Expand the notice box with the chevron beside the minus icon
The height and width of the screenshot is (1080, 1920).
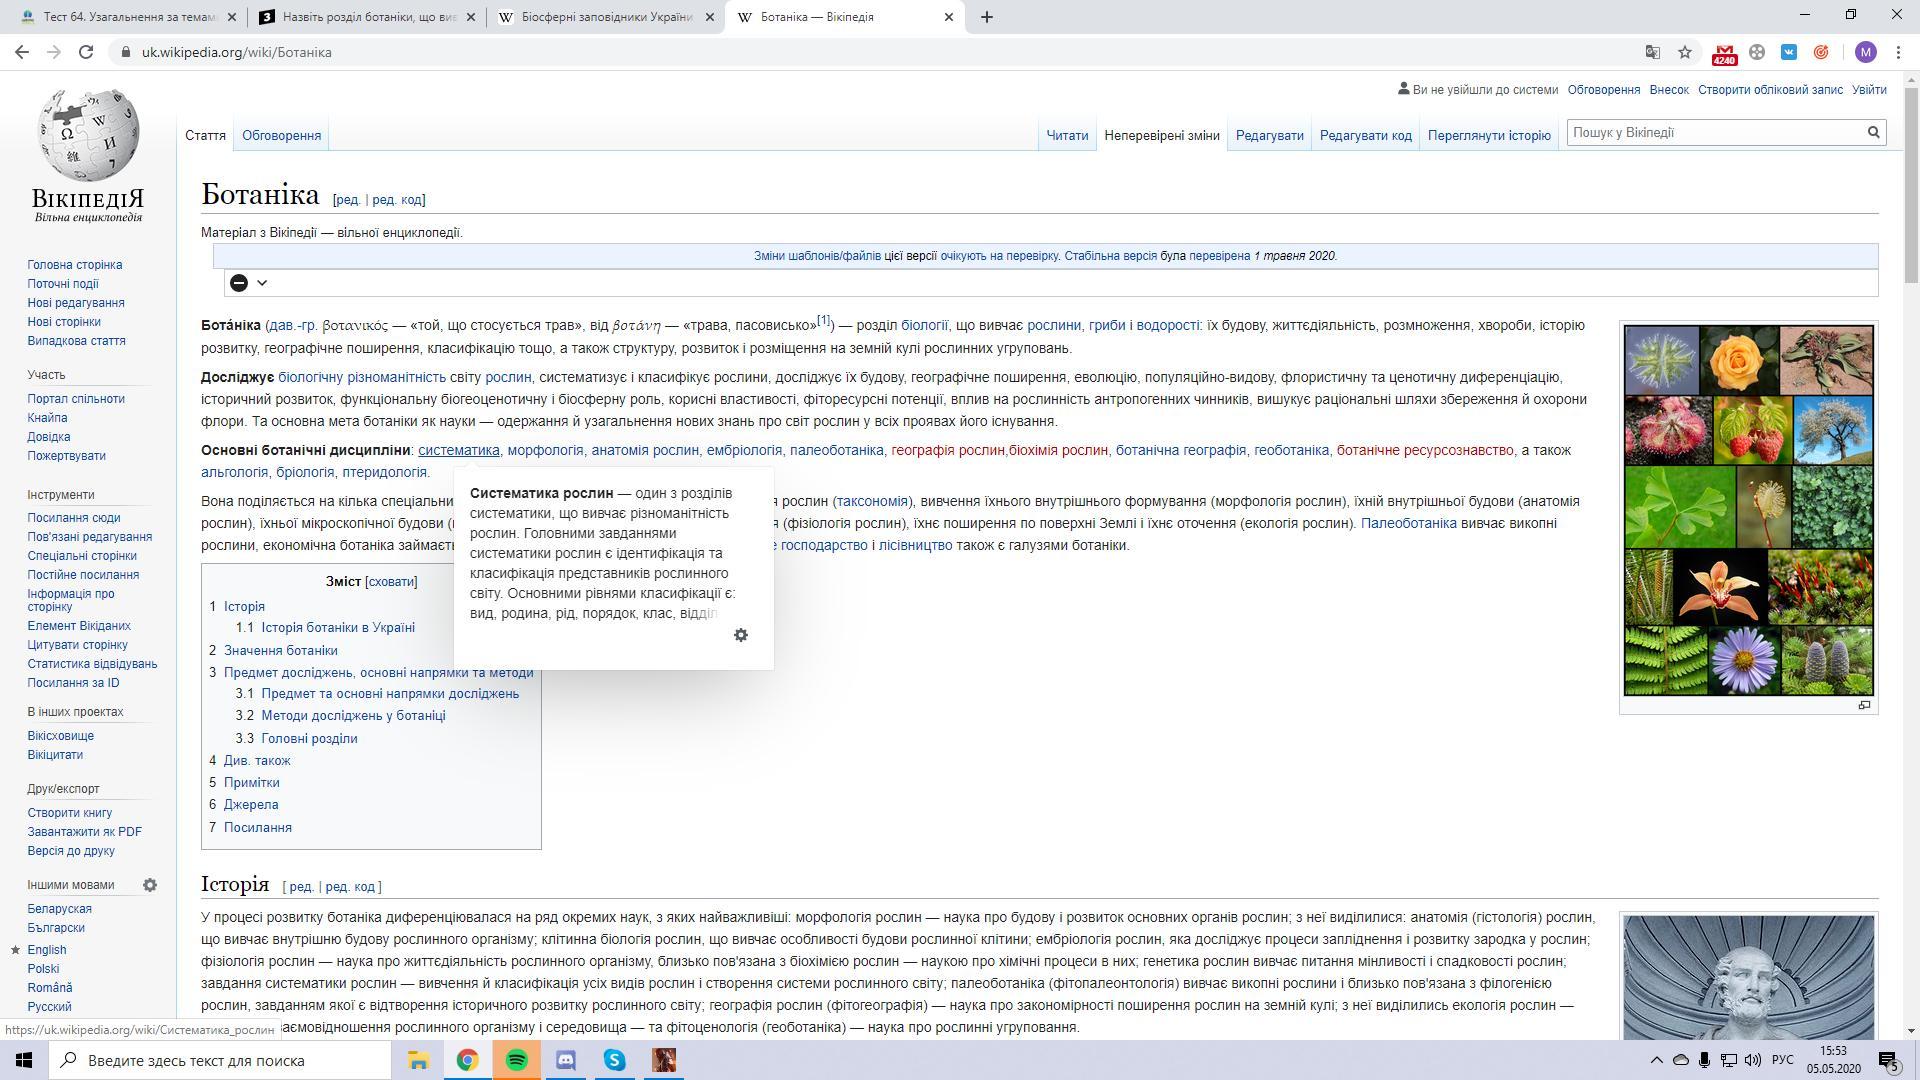click(x=262, y=283)
